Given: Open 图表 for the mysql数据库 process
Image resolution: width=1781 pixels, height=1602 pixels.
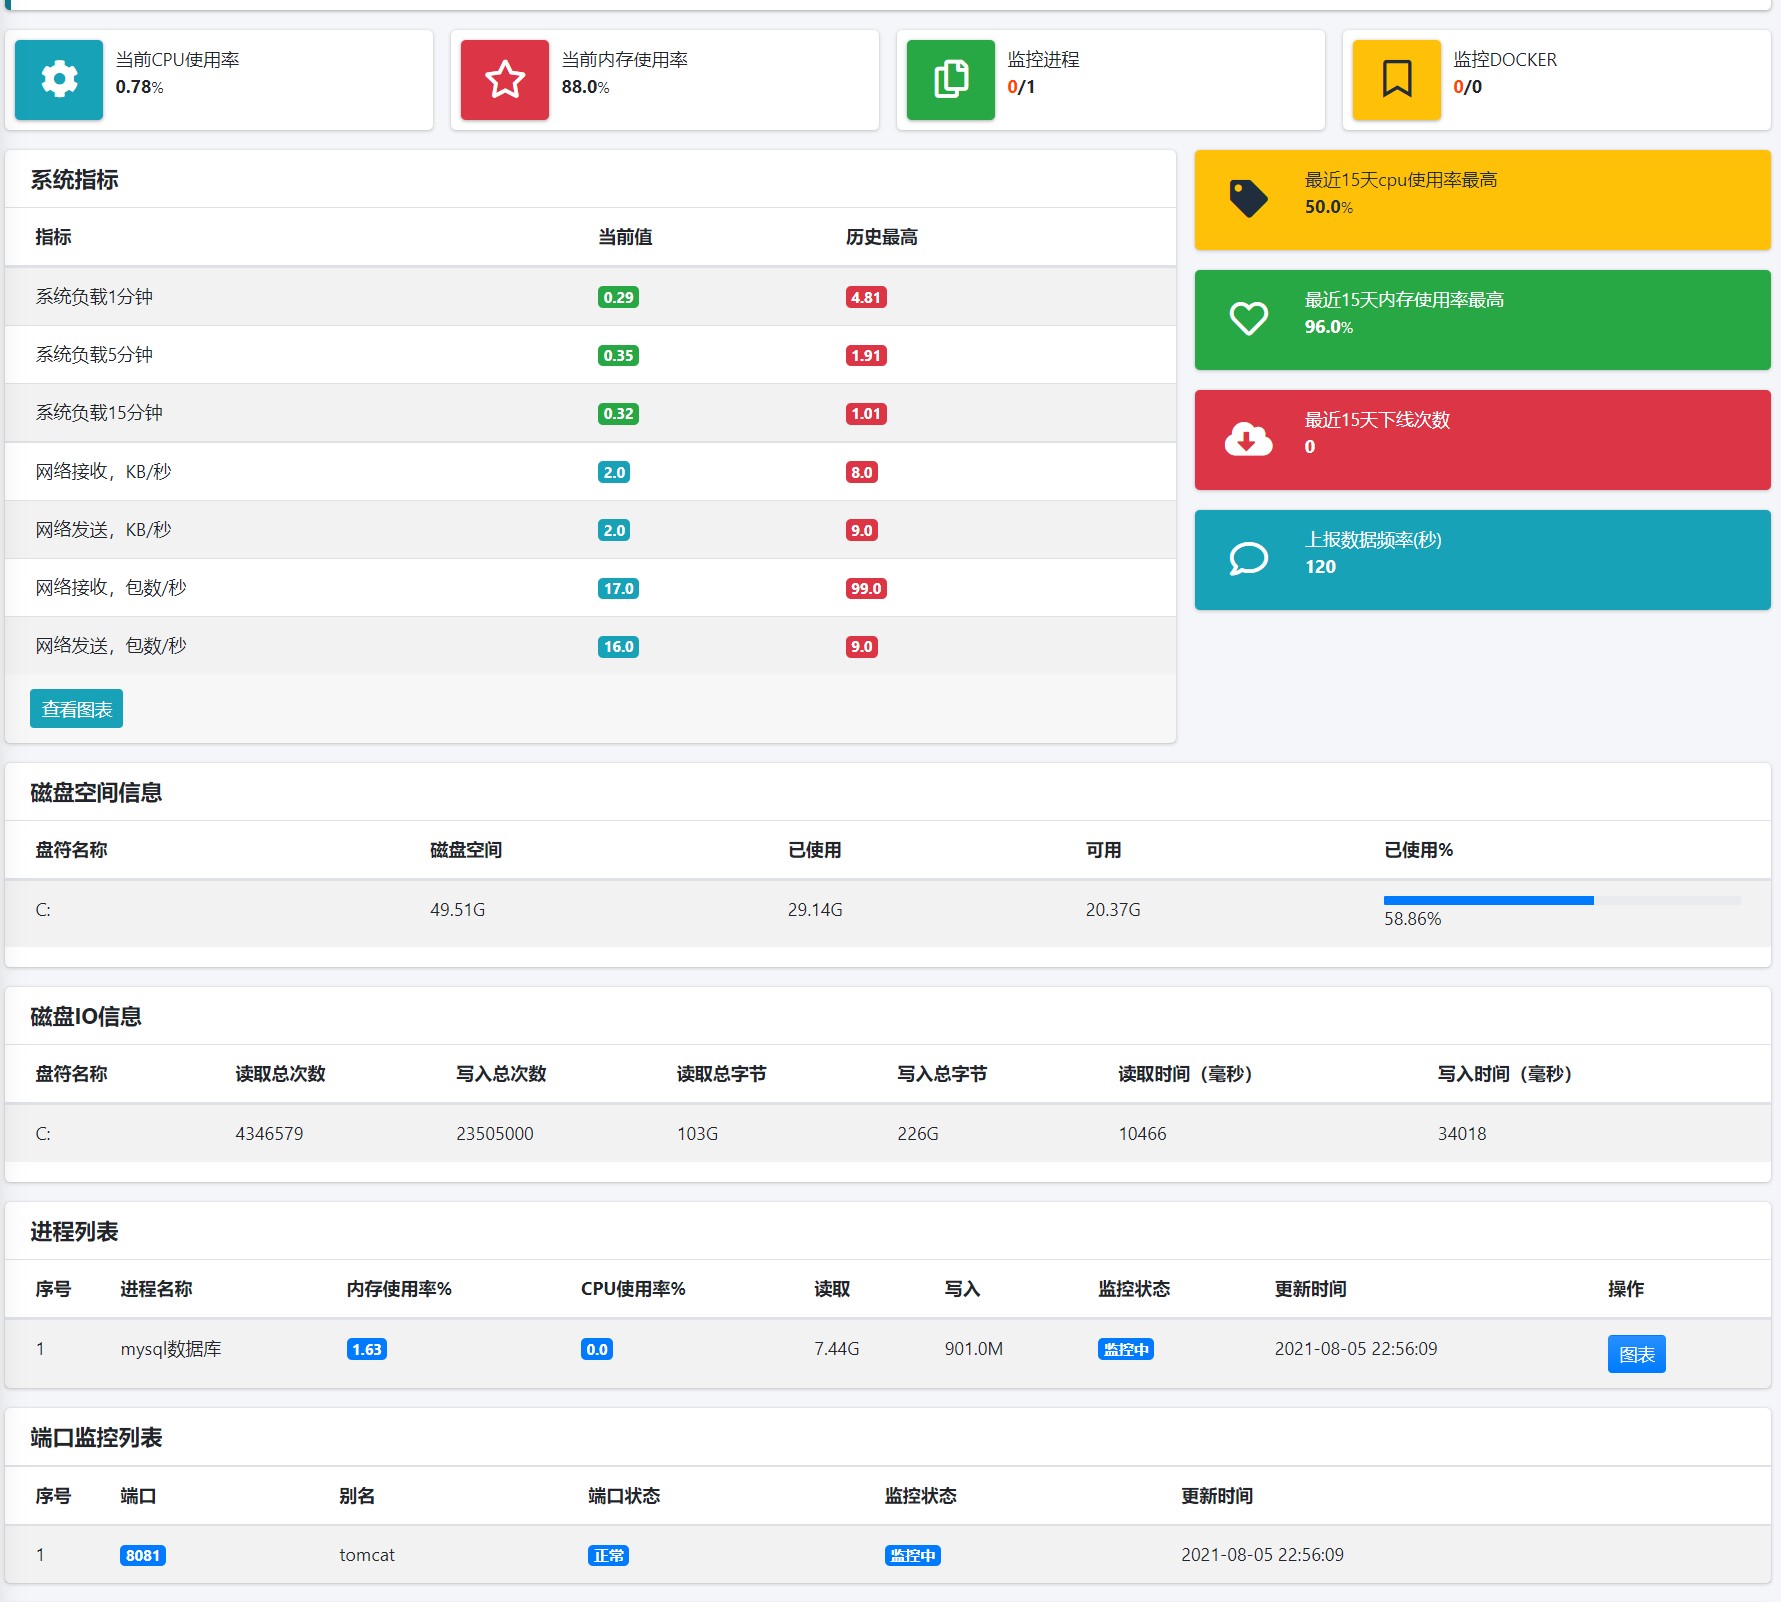Looking at the screenshot, I should (x=1636, y=1354).
